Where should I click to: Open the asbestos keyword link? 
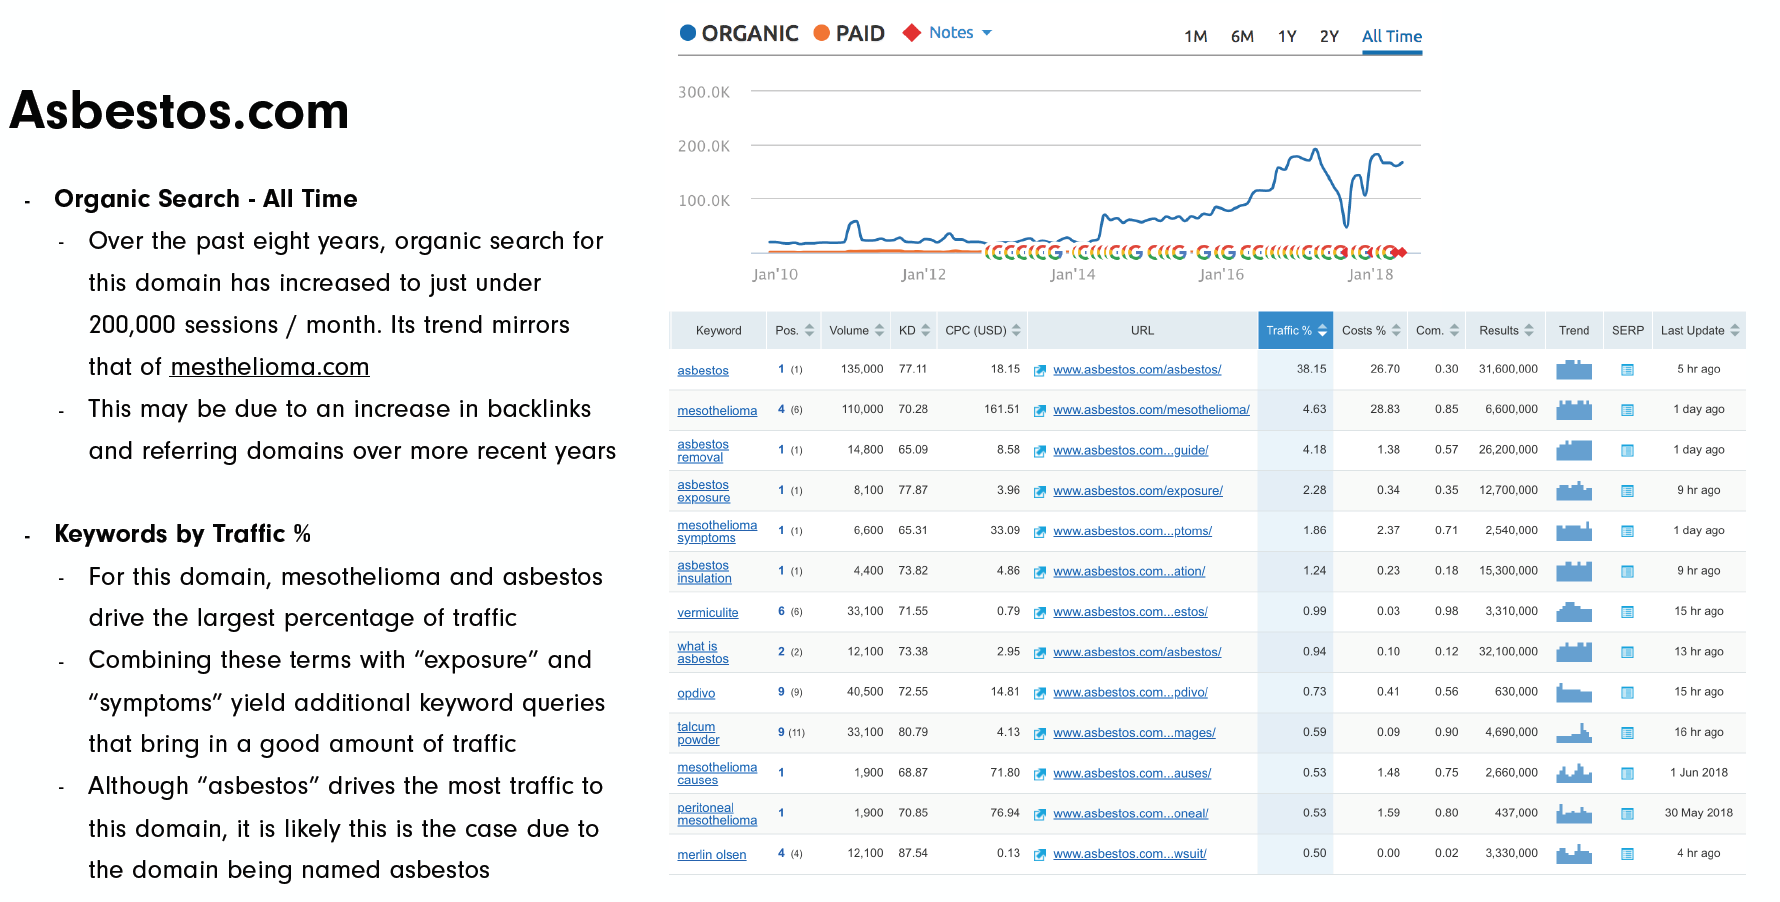point(703,371)
